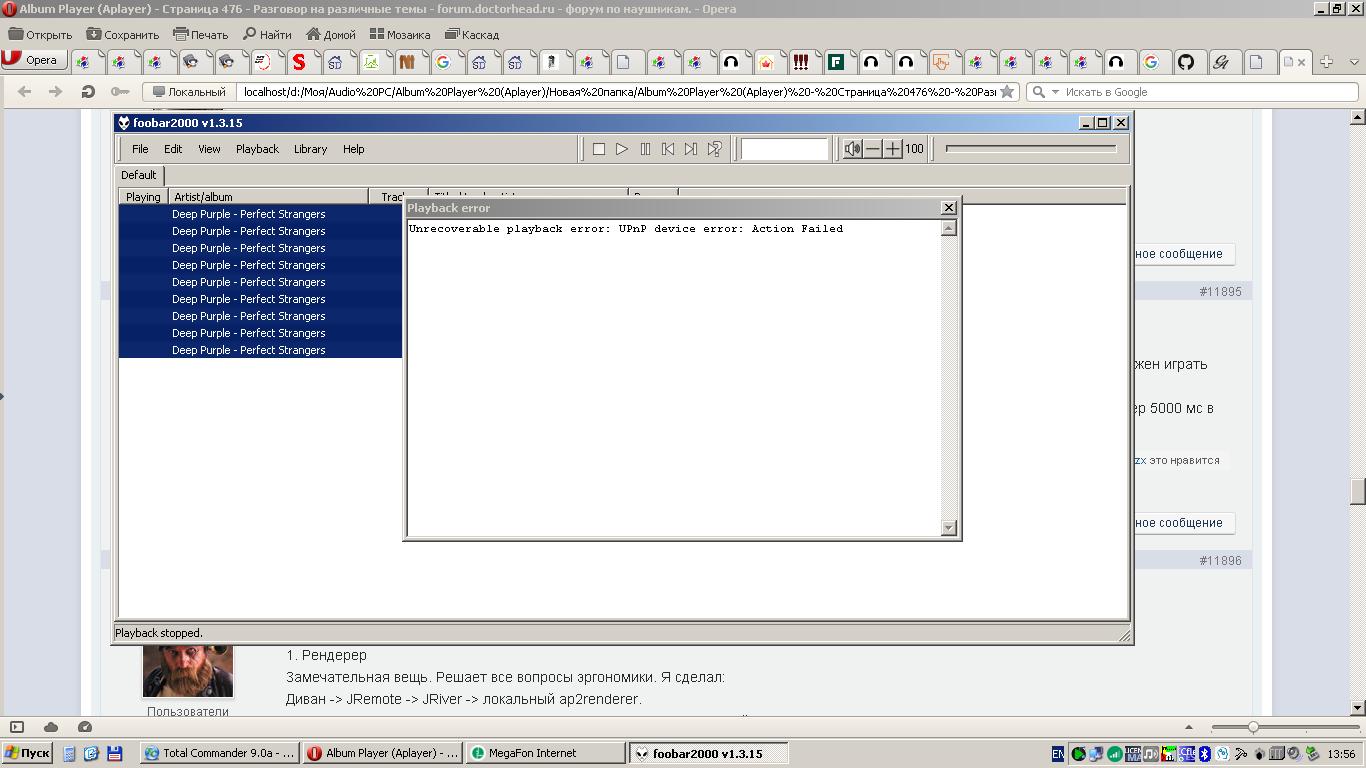Screen dimensions: 1366x768
Task: Click the Локальный address badge
Action: click(189, 92)
